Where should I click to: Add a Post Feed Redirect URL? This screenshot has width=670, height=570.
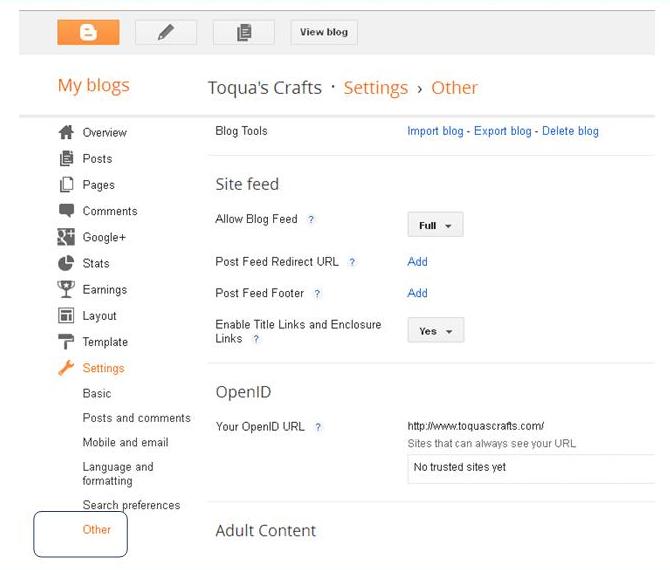pyautogui.click(x=417, y=262)
